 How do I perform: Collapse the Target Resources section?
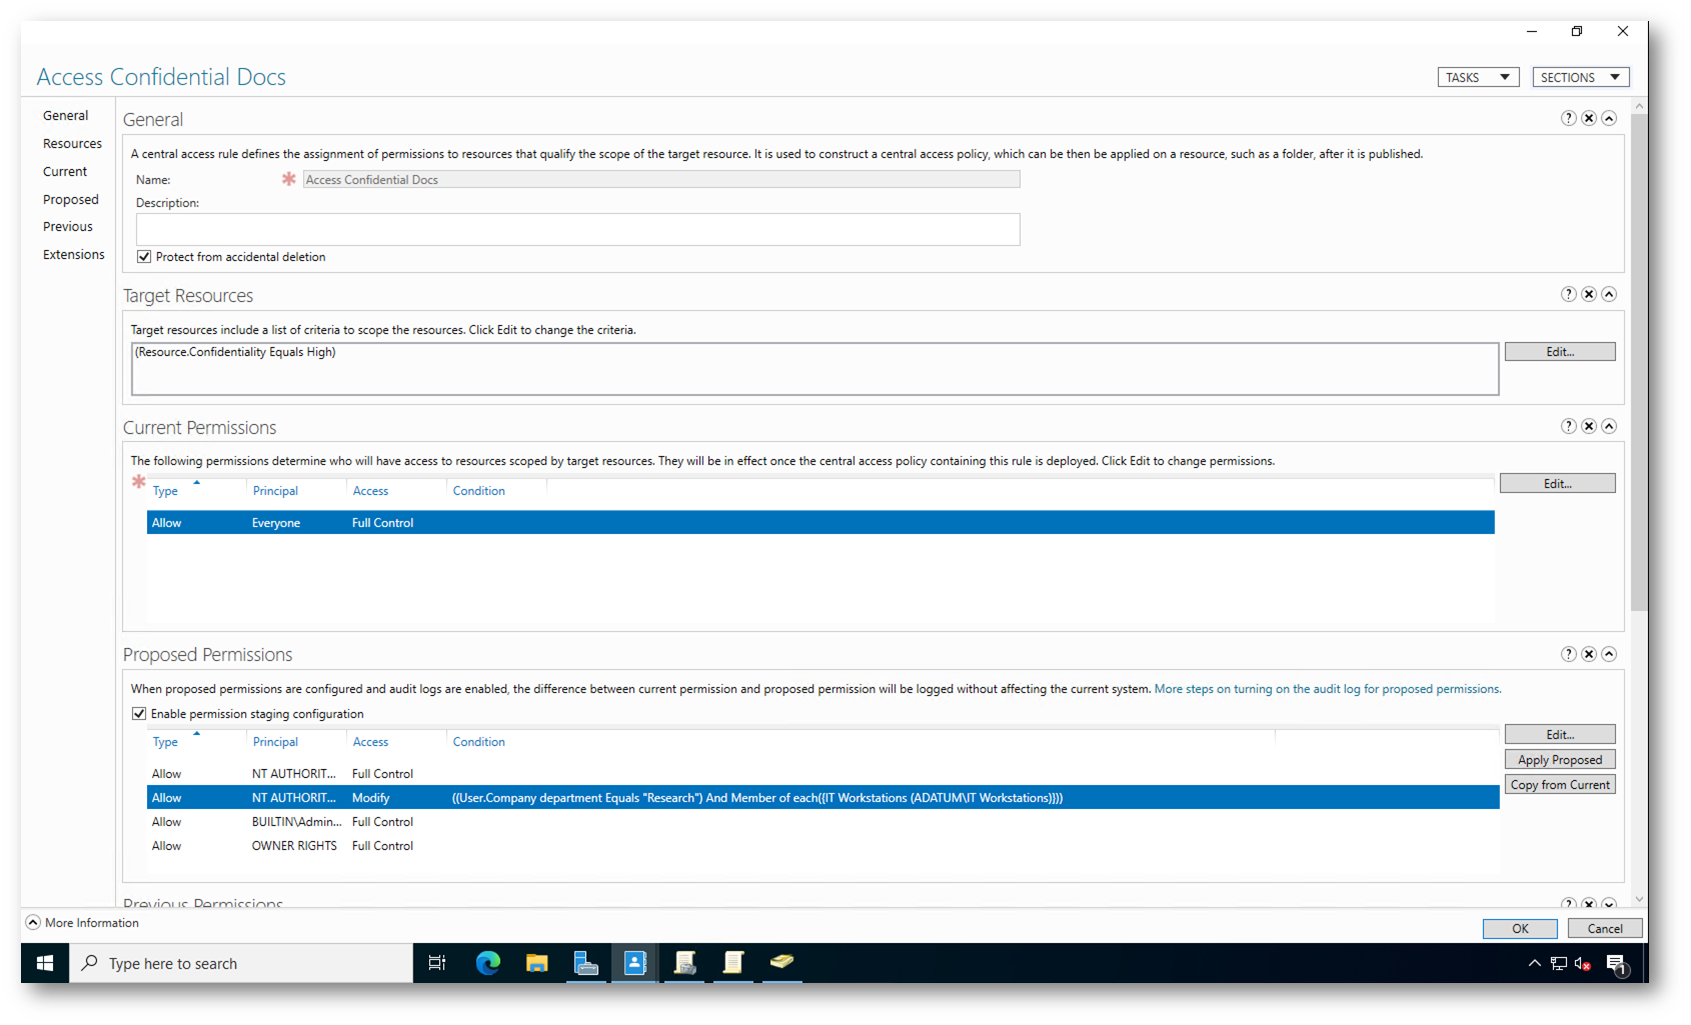coord(1609,294)
